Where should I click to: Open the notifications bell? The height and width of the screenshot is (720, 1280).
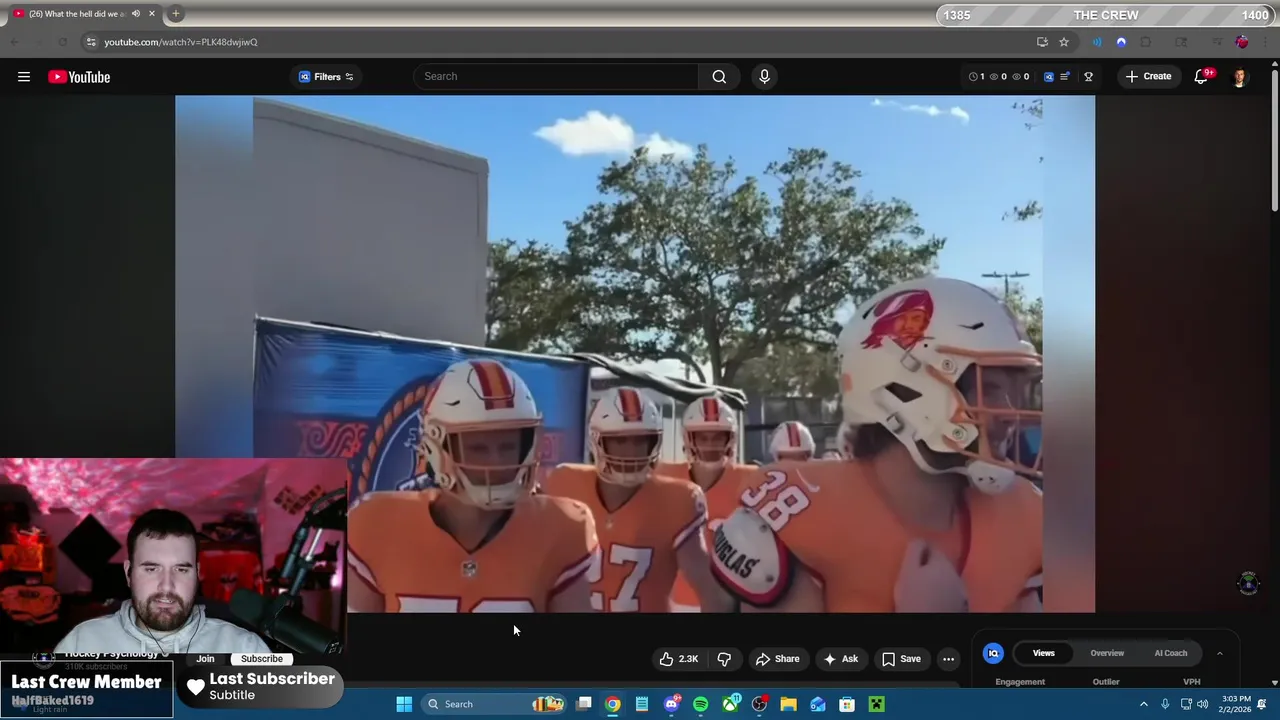tap(1201, 77)
